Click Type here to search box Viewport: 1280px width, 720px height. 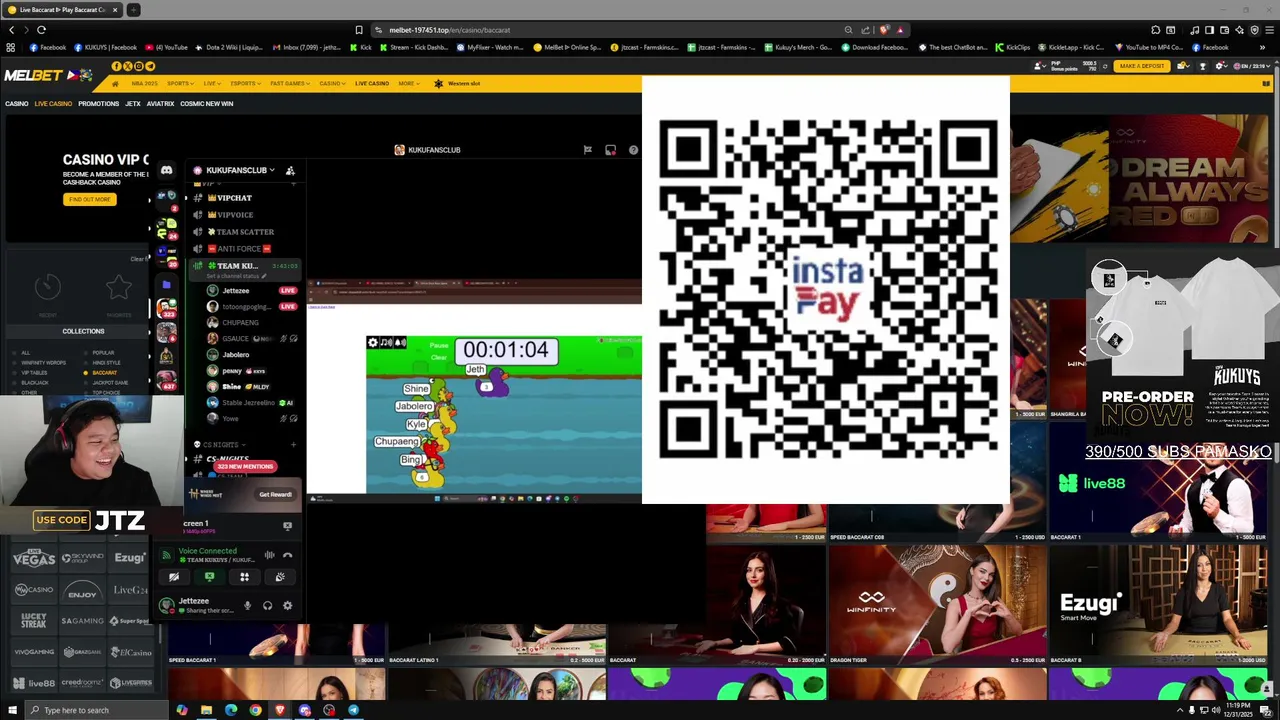point(95,710)
